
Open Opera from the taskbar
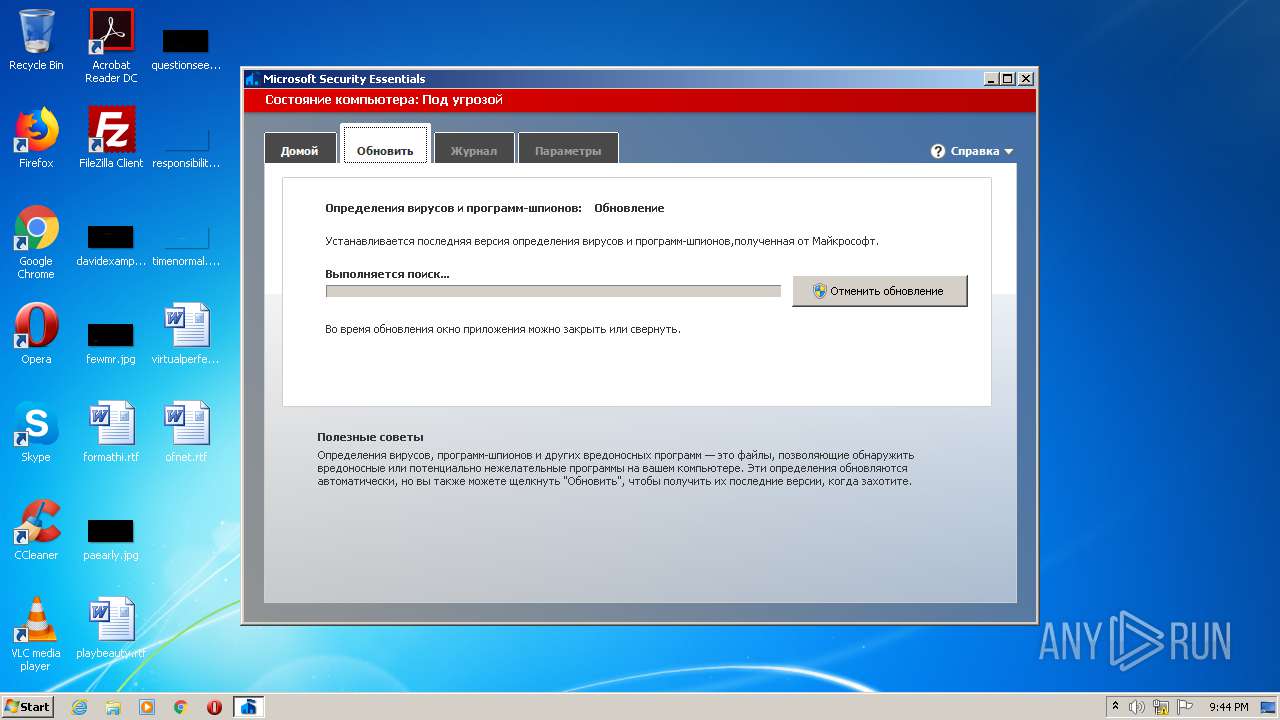[215, 707]
